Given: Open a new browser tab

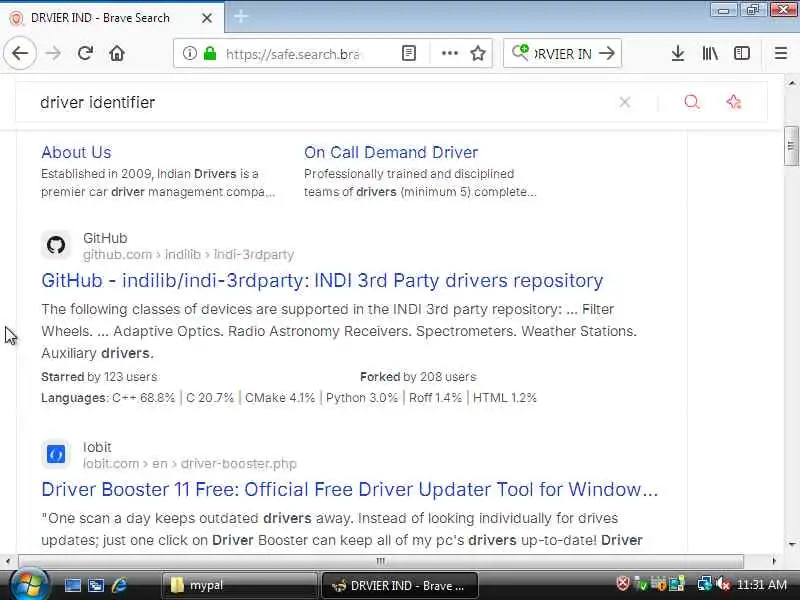Looking at the screenshot, I should click(241, 17).
